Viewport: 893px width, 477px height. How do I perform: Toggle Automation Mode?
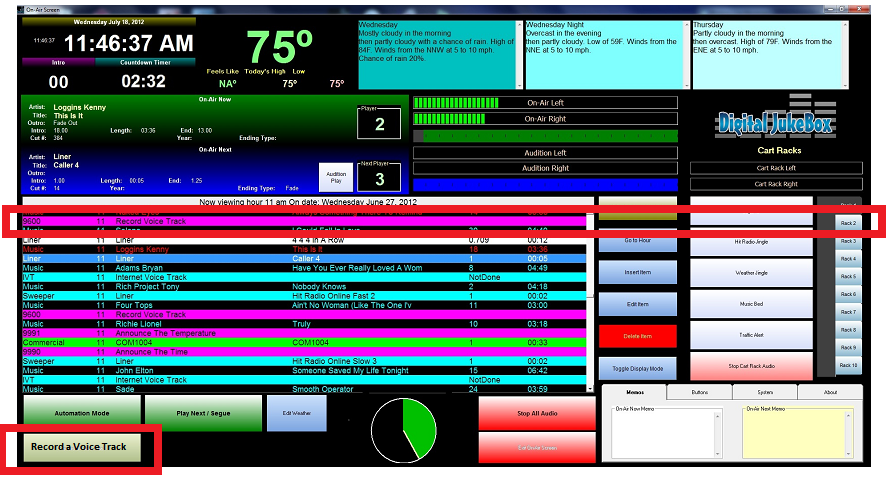point(80,413)
